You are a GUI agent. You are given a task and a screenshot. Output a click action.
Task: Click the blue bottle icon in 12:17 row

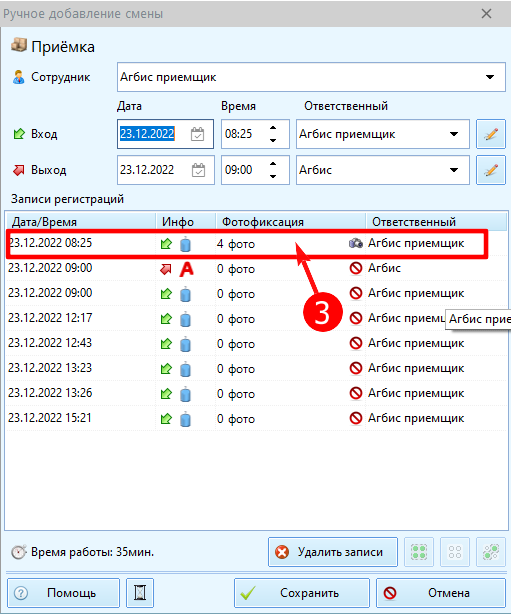[185, 319]
